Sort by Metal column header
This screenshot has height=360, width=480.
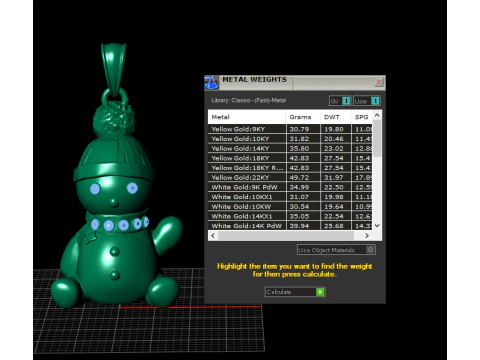pyautogui.click(x=247, y=117)
